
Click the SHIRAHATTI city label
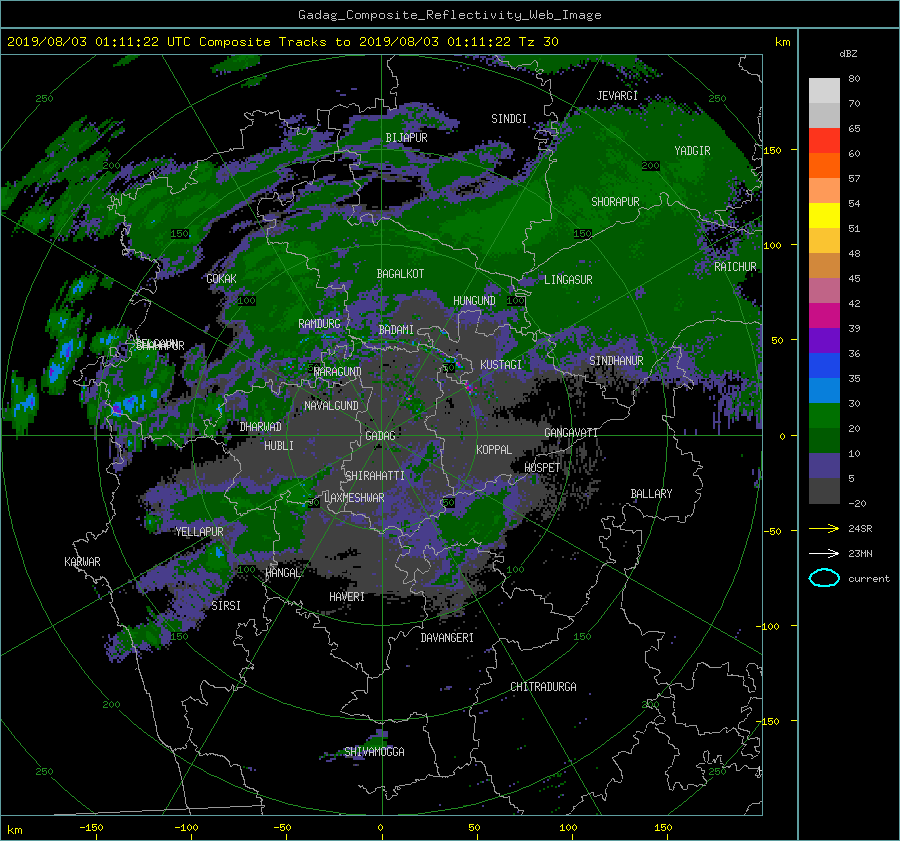tap(375, 475)
